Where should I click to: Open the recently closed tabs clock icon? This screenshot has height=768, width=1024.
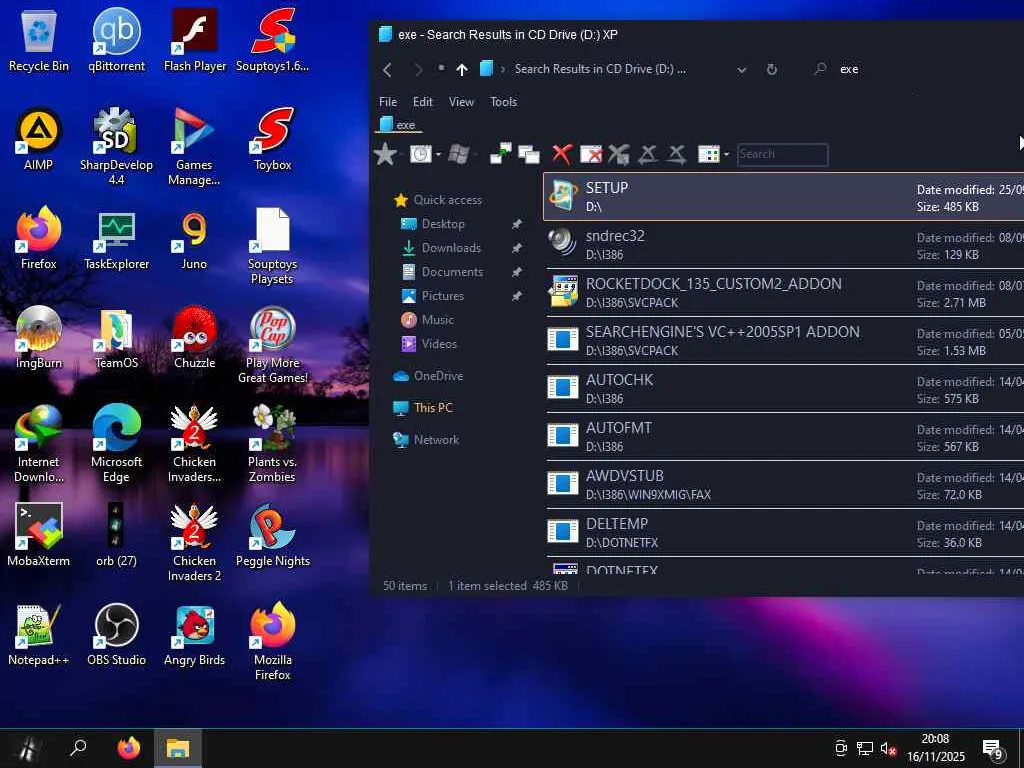[420, 154]
